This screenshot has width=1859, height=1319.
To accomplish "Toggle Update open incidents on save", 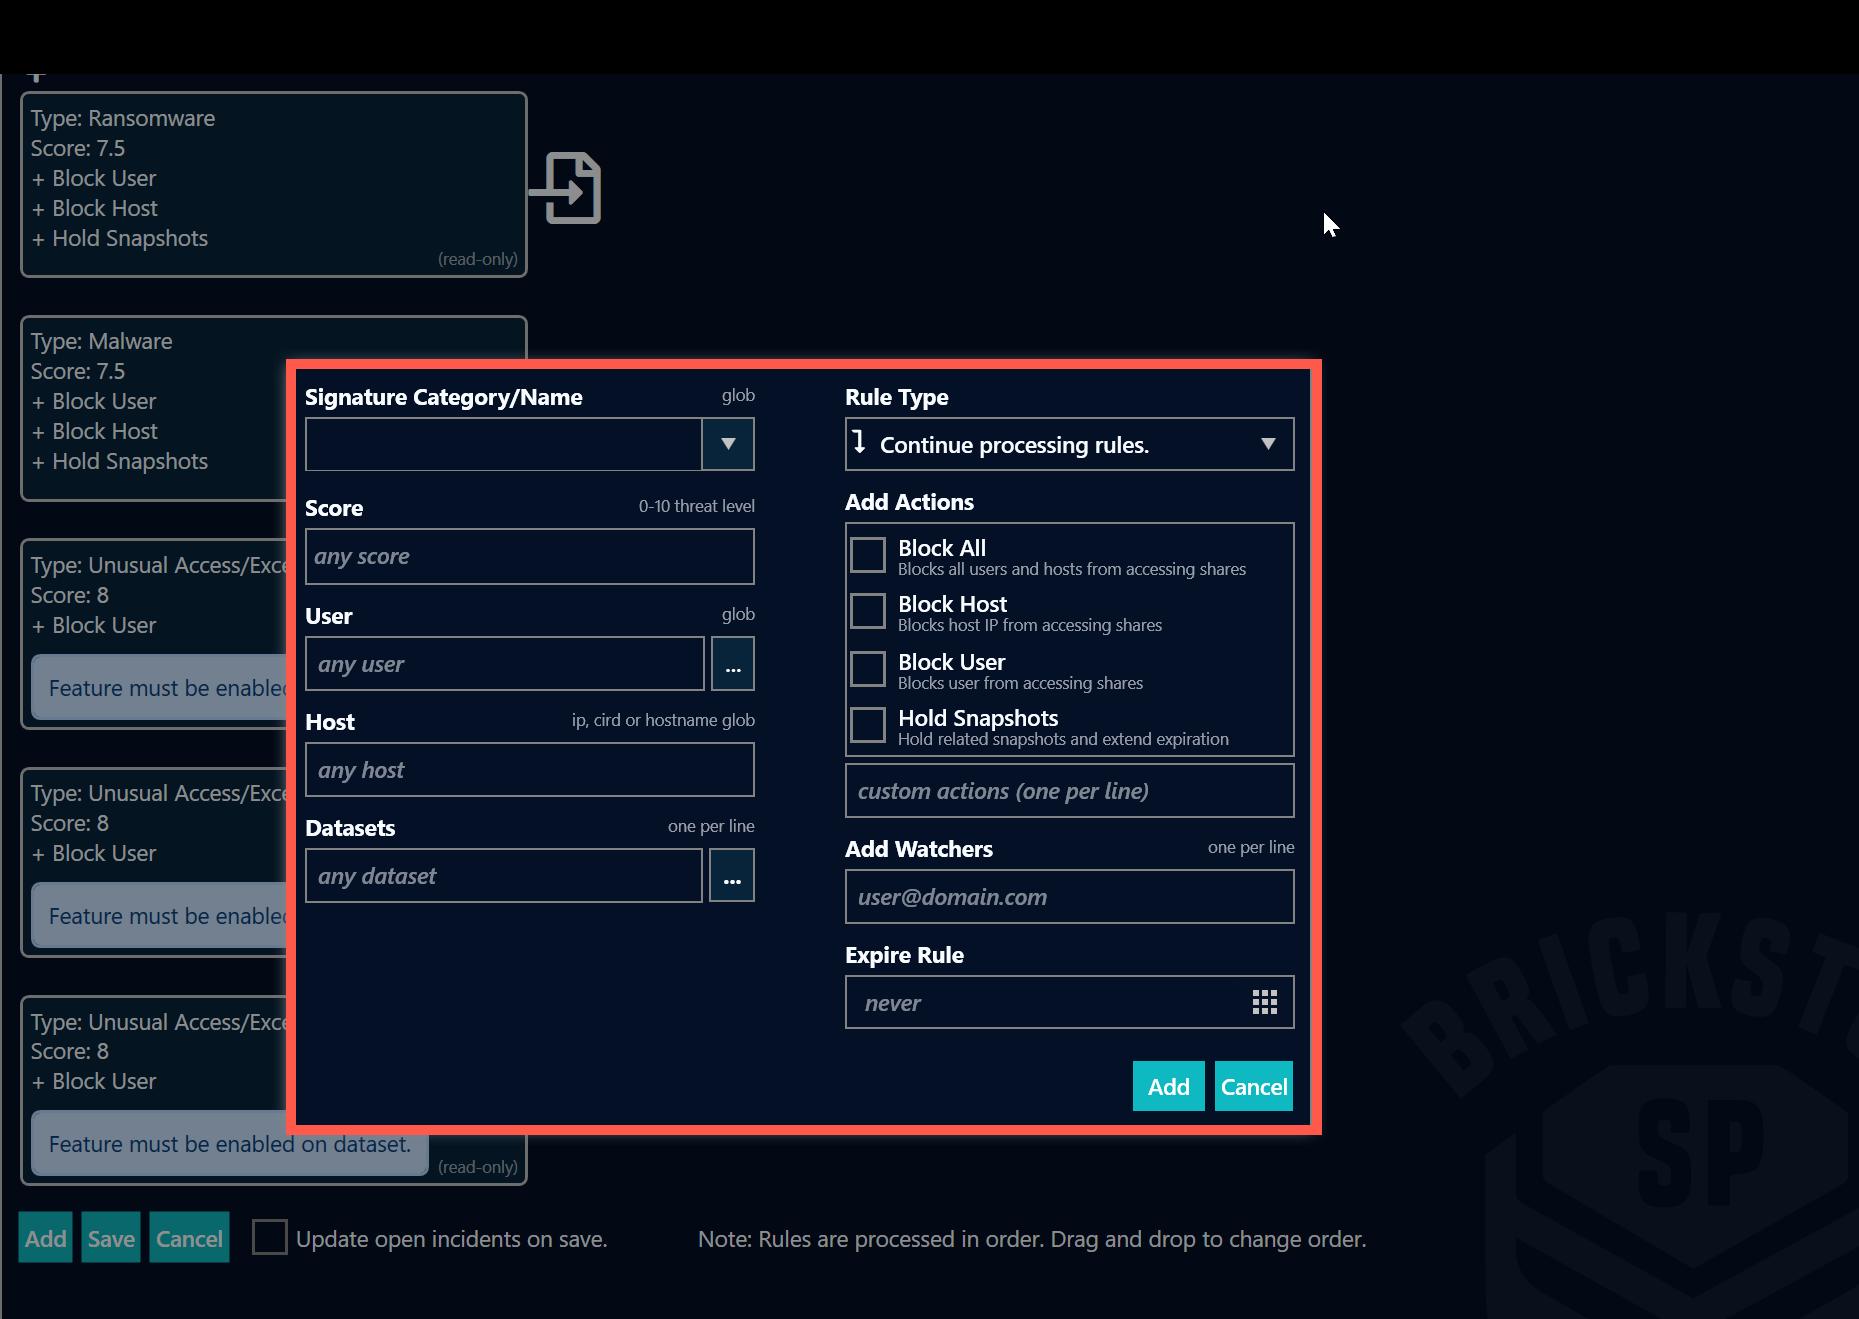I will click(x=269, y=1238).
